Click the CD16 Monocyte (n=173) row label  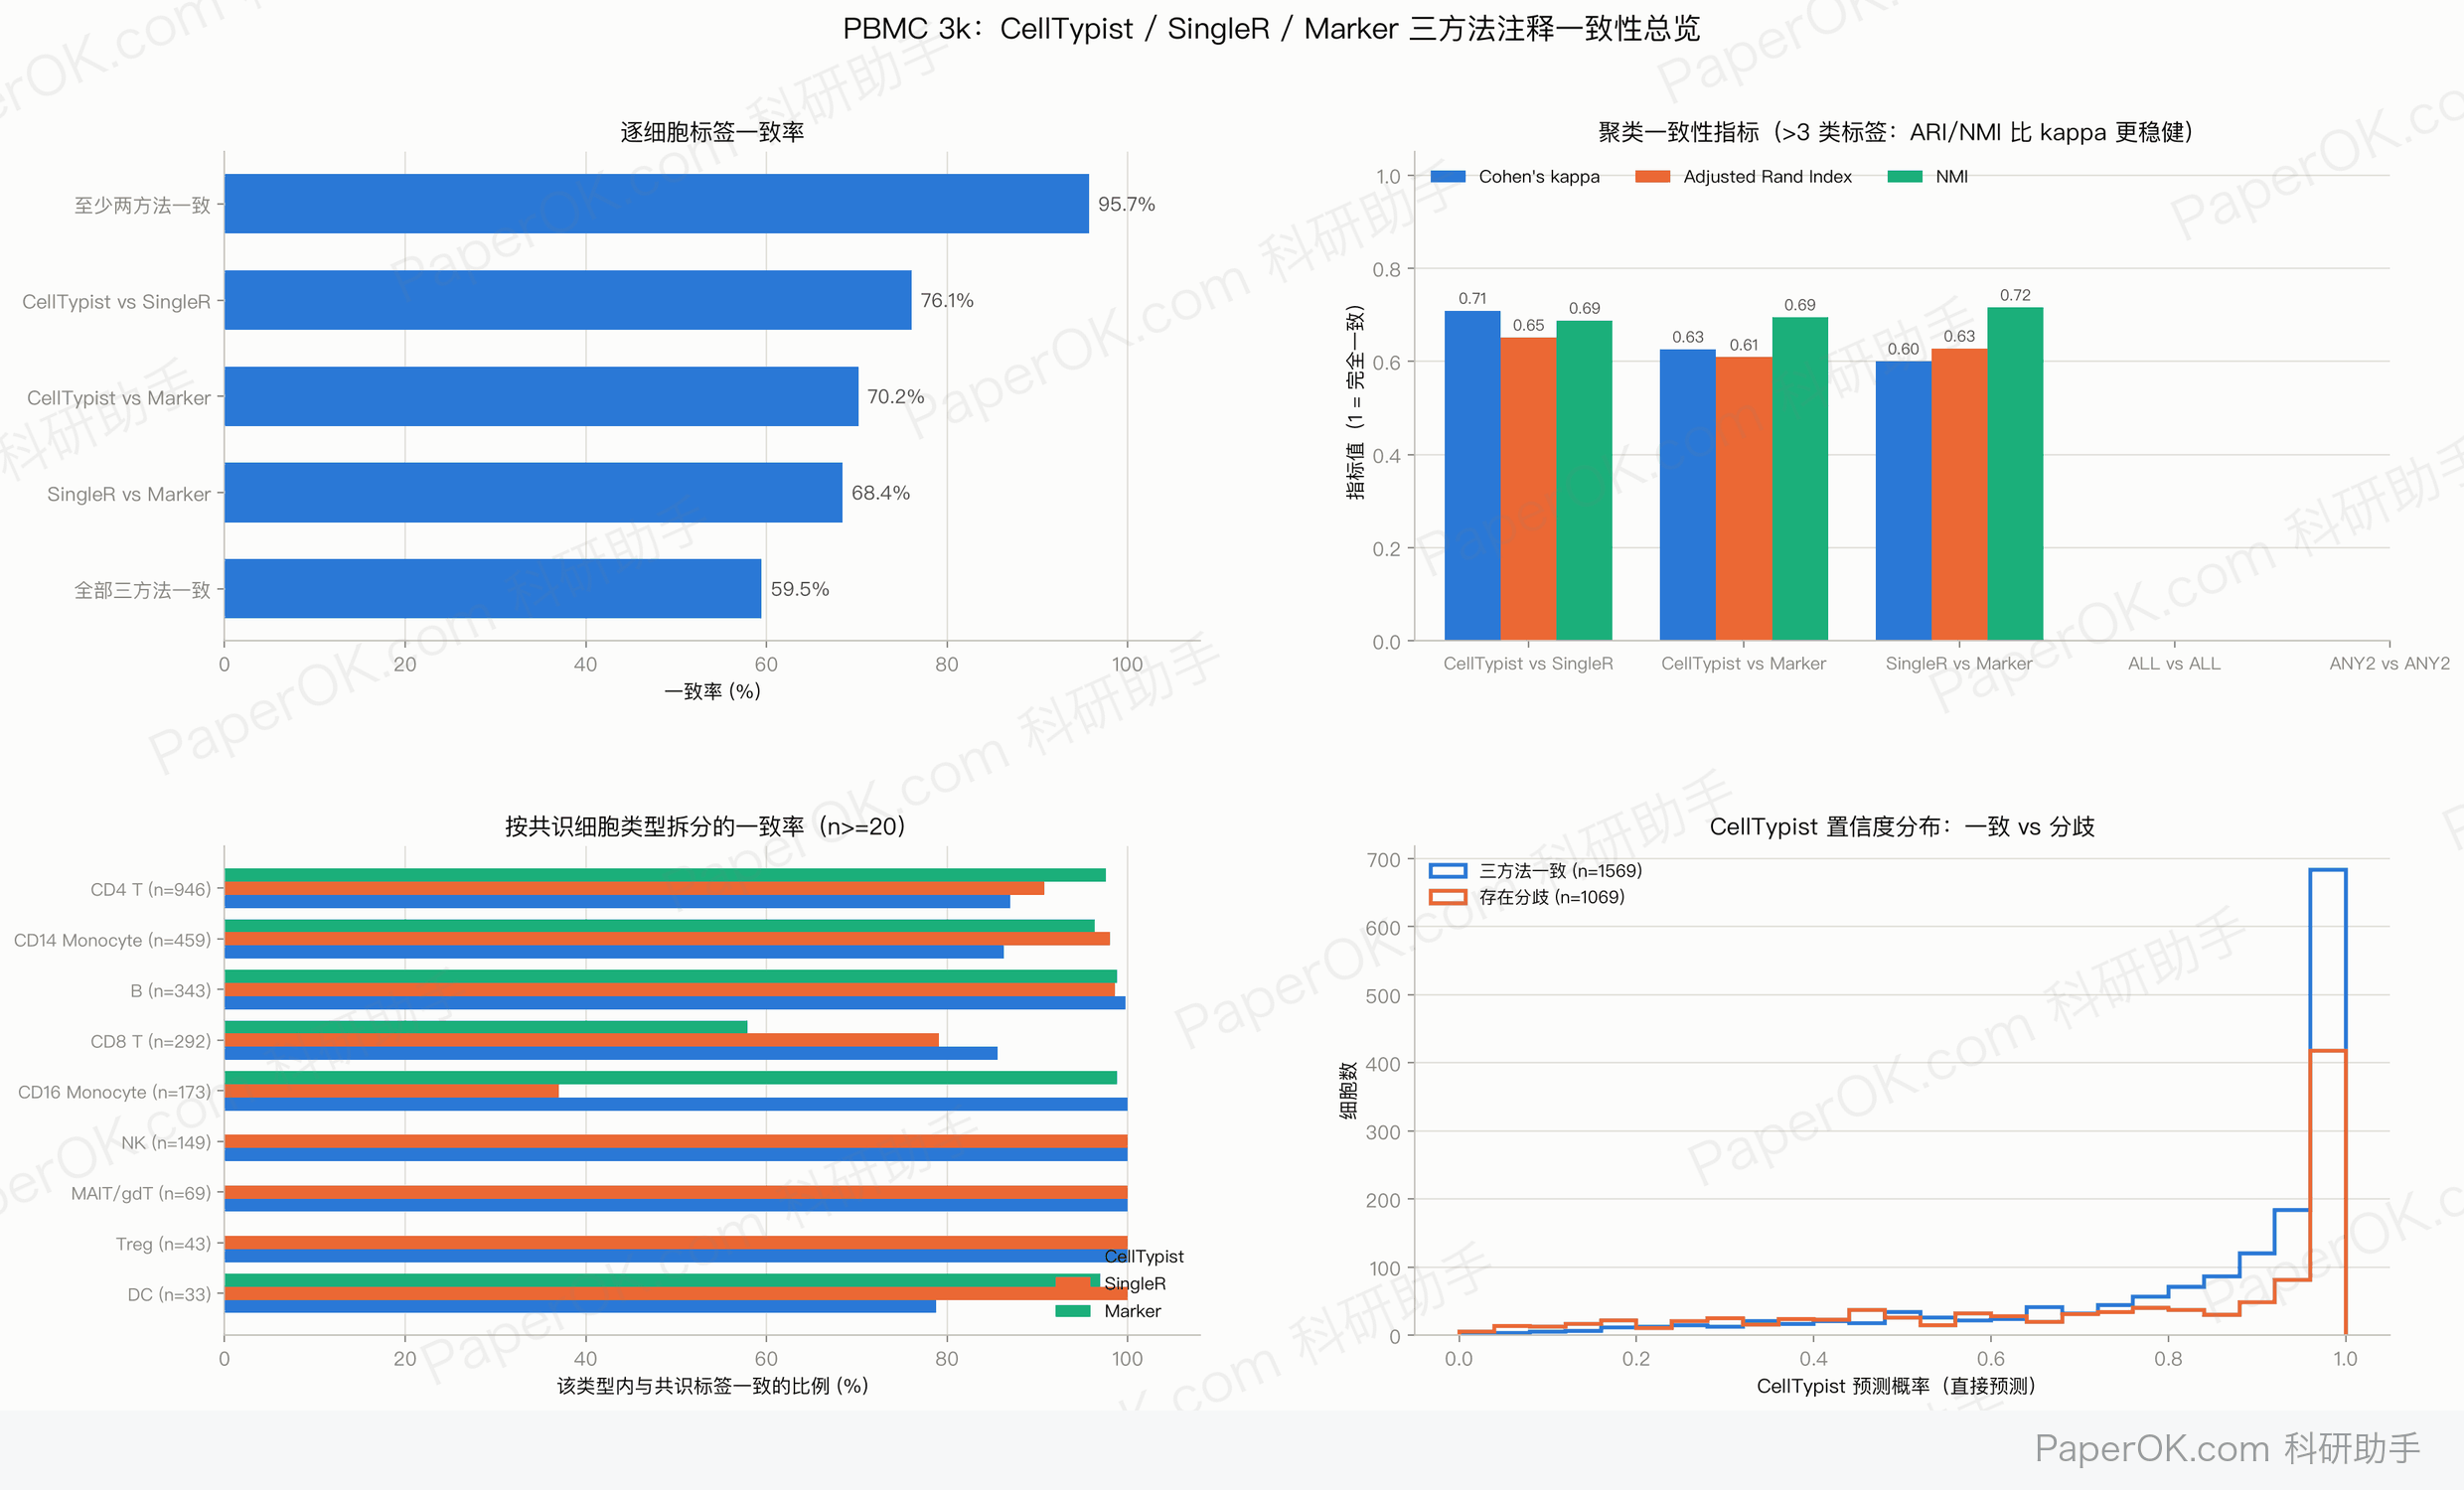pyautogui.click(x=114, y=1092)
